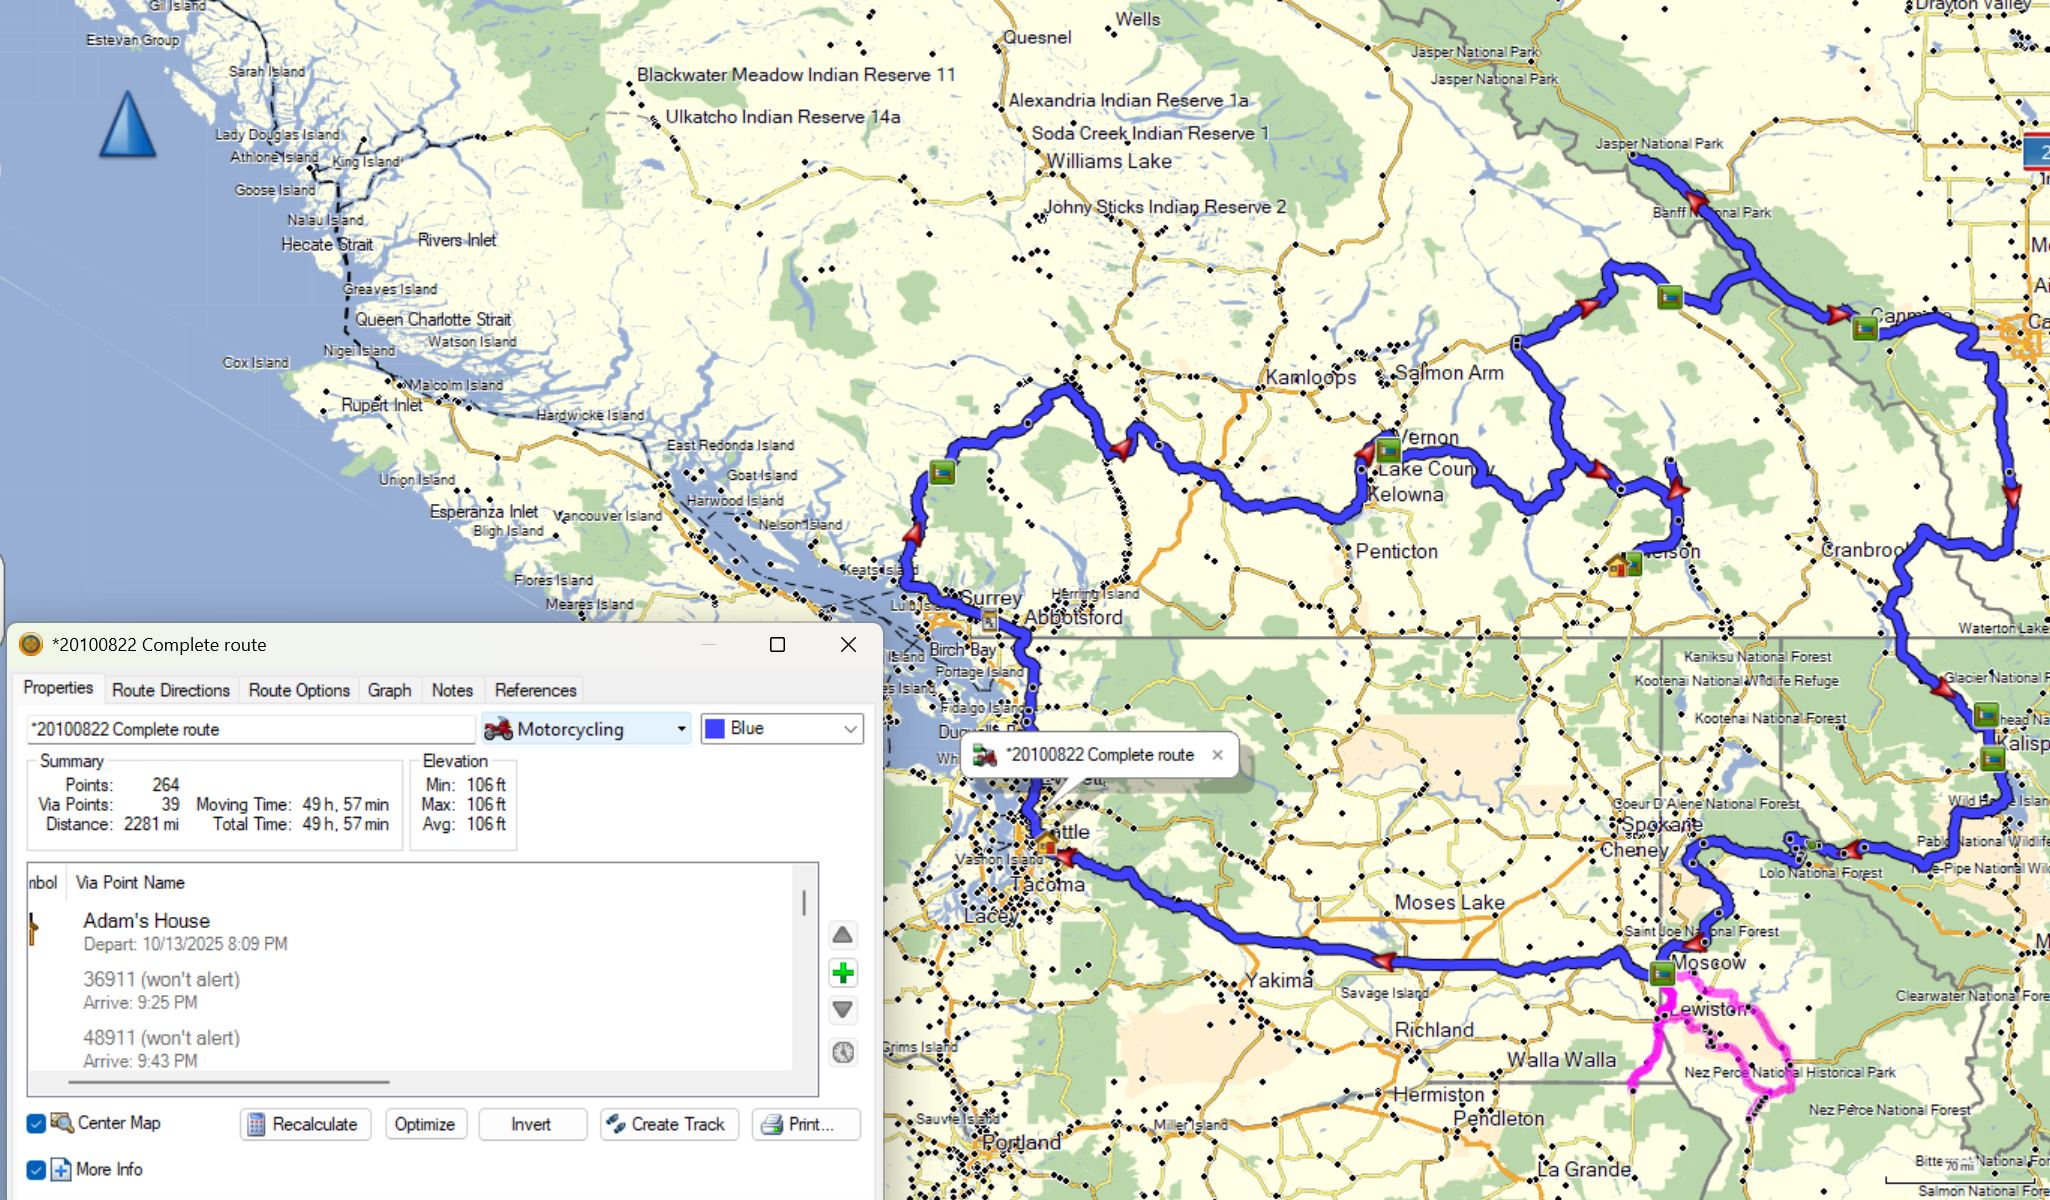This screenshot has height=1200, width=2050.
Task: Toggle the More Info checkbox
Action: (x=36, y=1170)
